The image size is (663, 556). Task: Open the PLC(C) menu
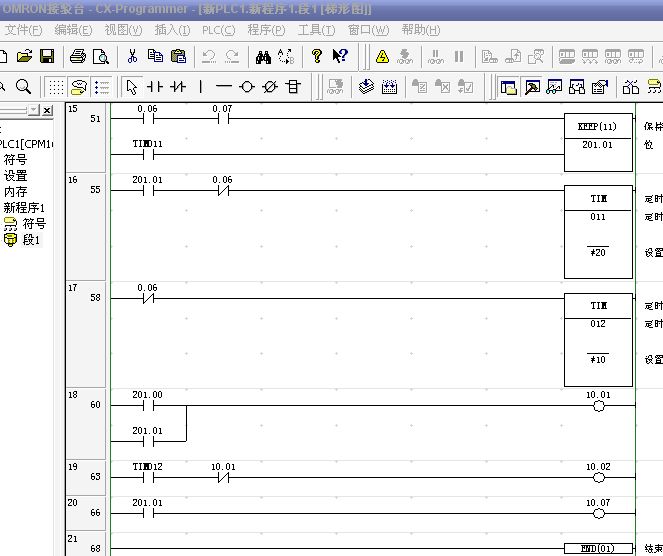218,30
